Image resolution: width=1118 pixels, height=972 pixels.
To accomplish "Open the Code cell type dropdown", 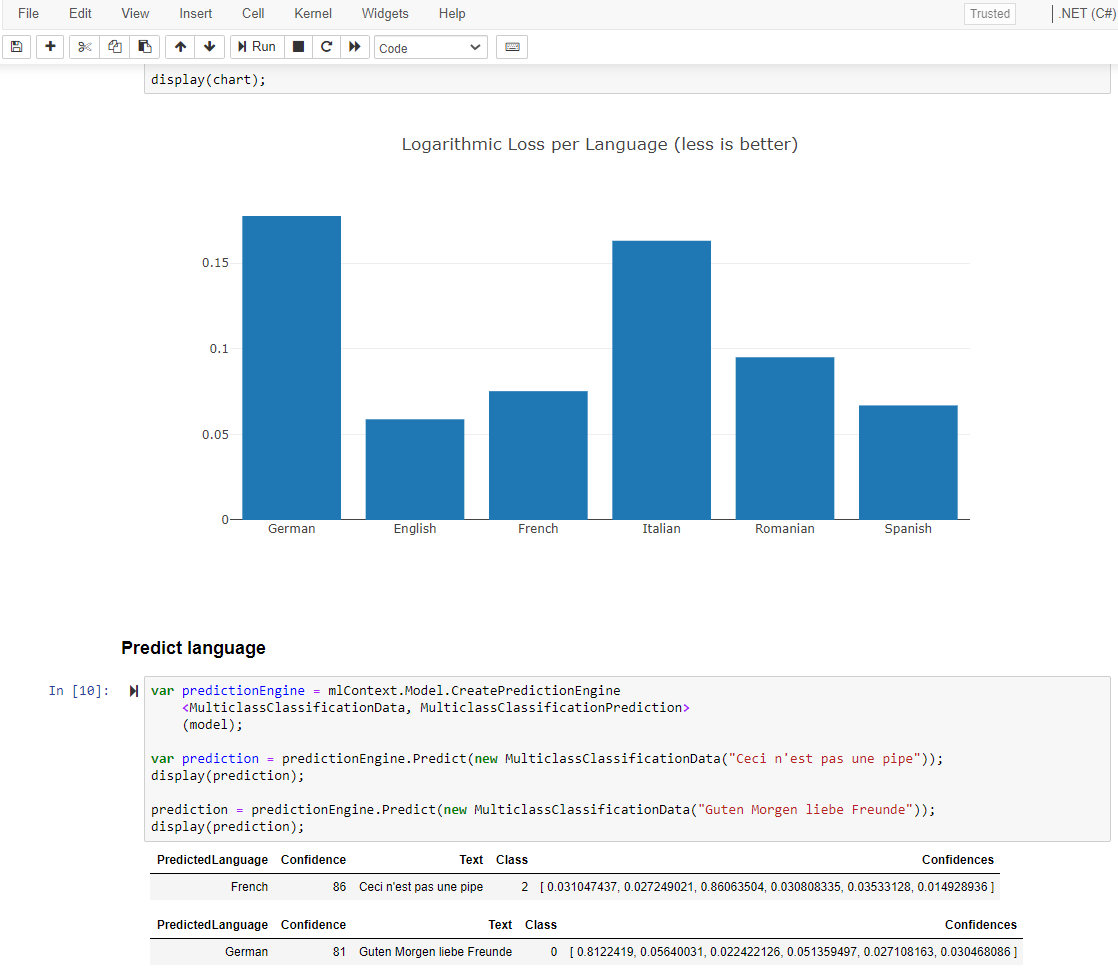I will tap(430, 48).
